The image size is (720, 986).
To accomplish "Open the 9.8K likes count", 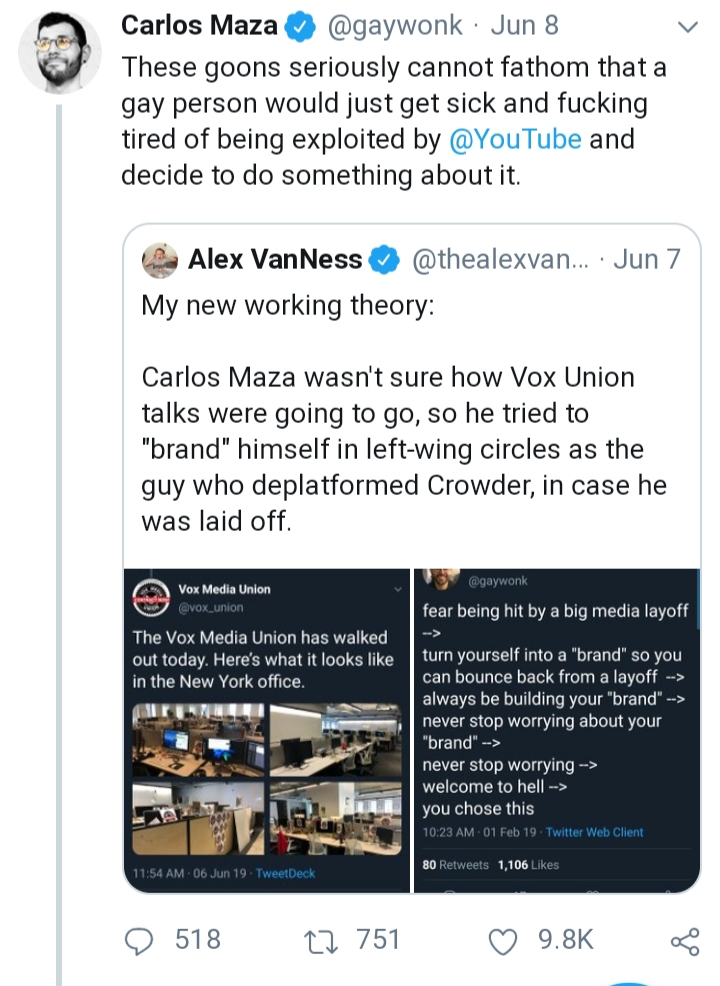I will (565, 940).
